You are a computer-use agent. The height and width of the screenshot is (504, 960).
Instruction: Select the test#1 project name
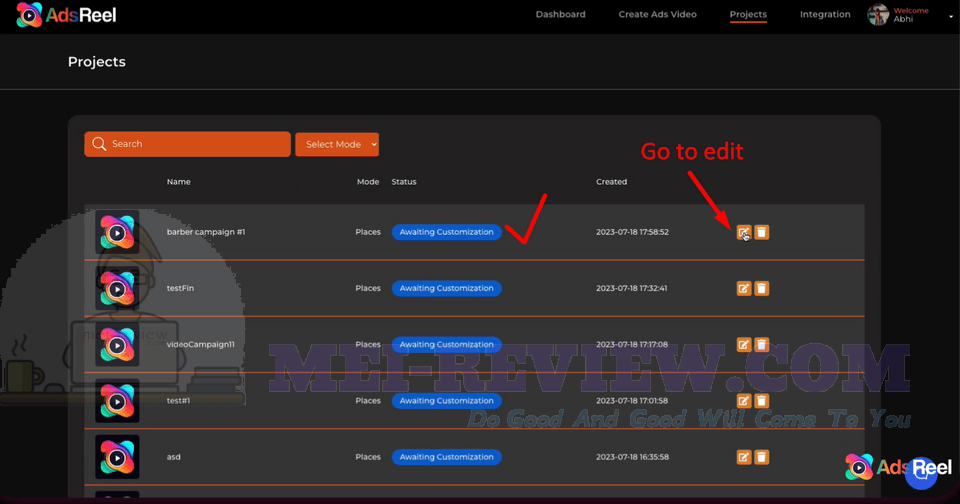pos(178,401)
